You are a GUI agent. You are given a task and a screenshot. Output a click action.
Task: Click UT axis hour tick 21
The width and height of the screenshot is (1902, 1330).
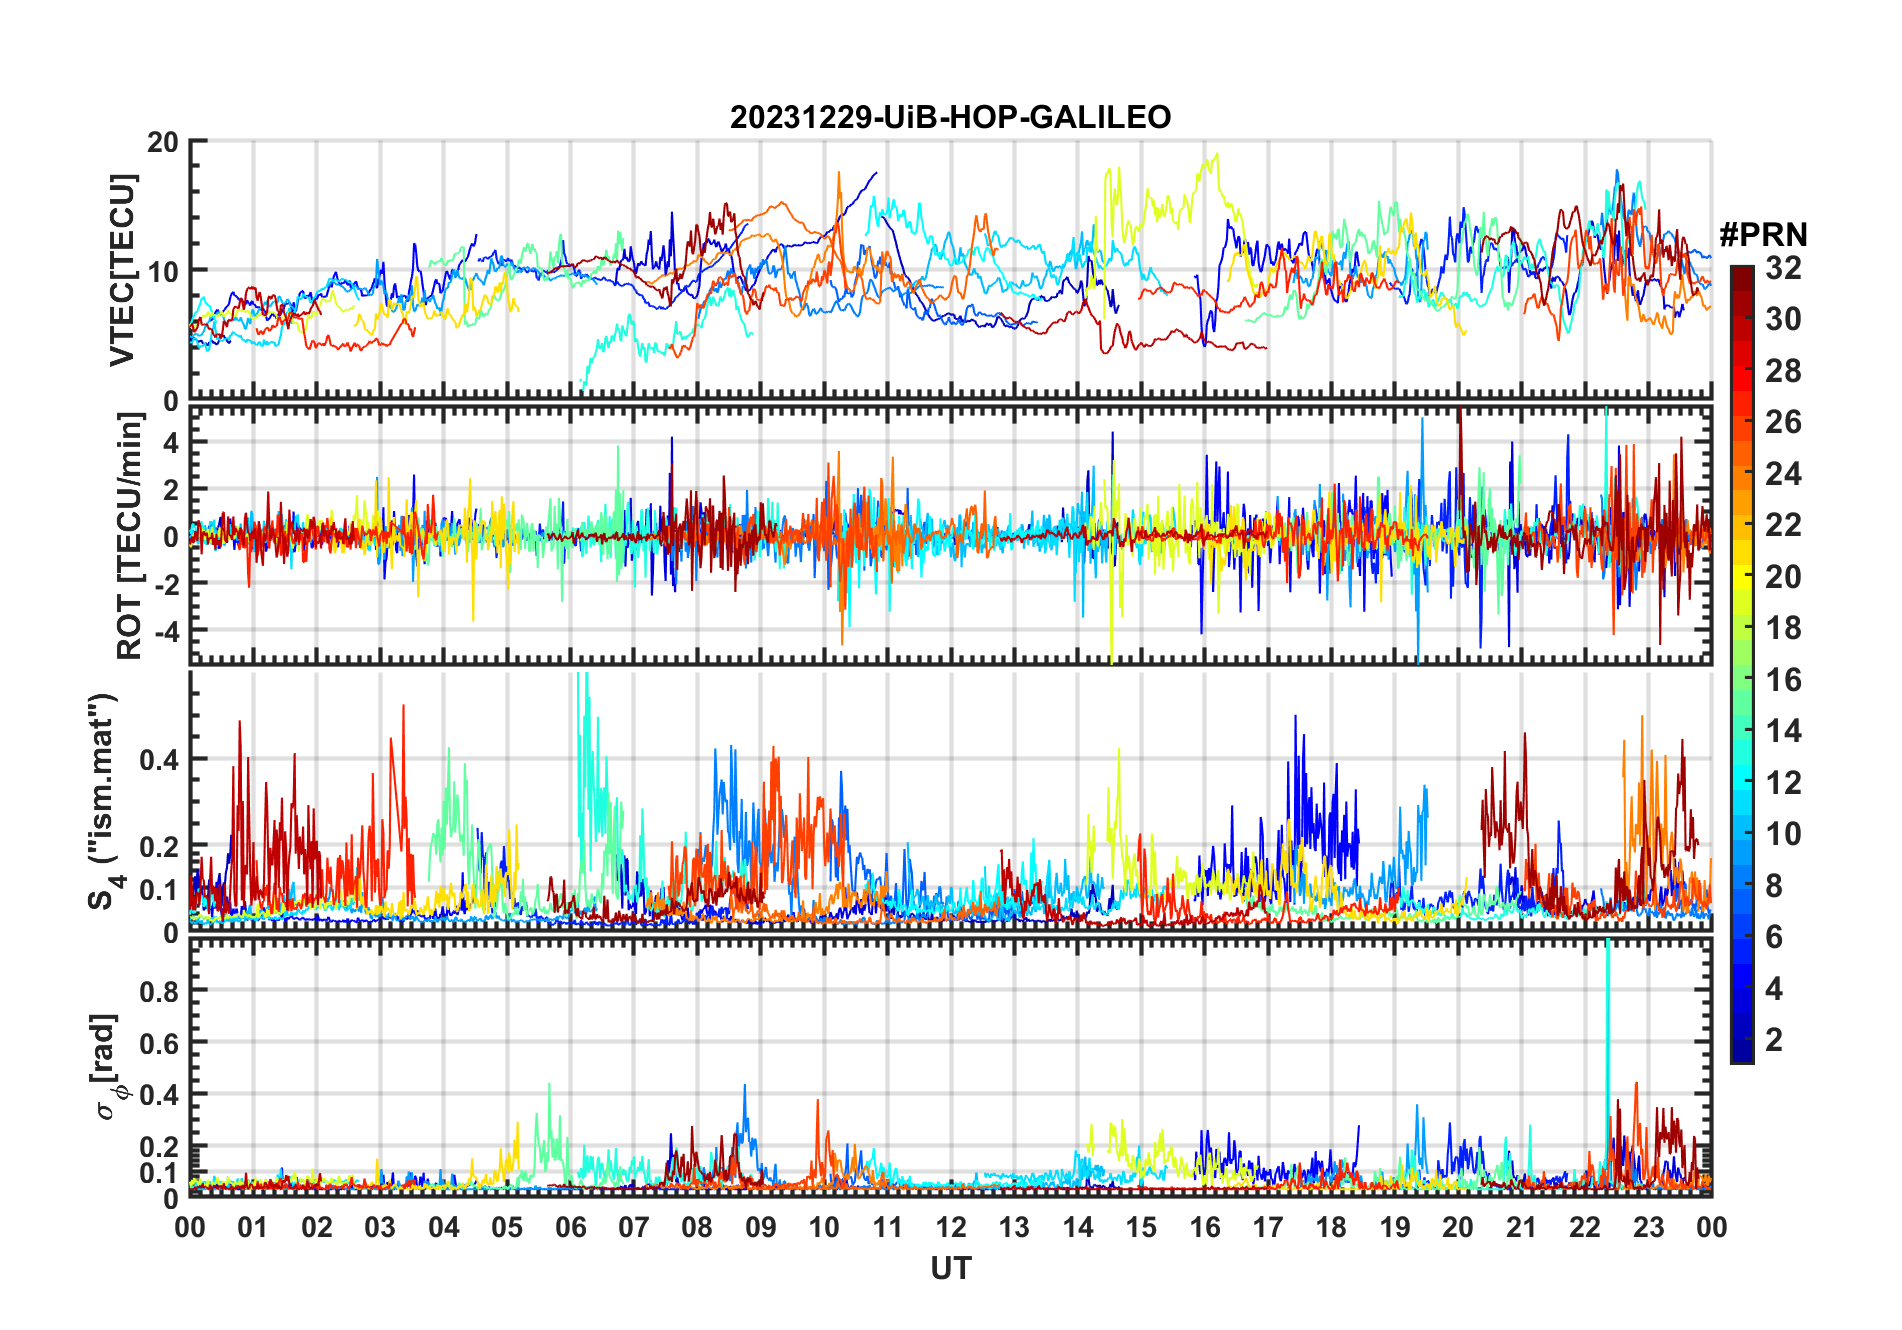coord(1522,1227)
